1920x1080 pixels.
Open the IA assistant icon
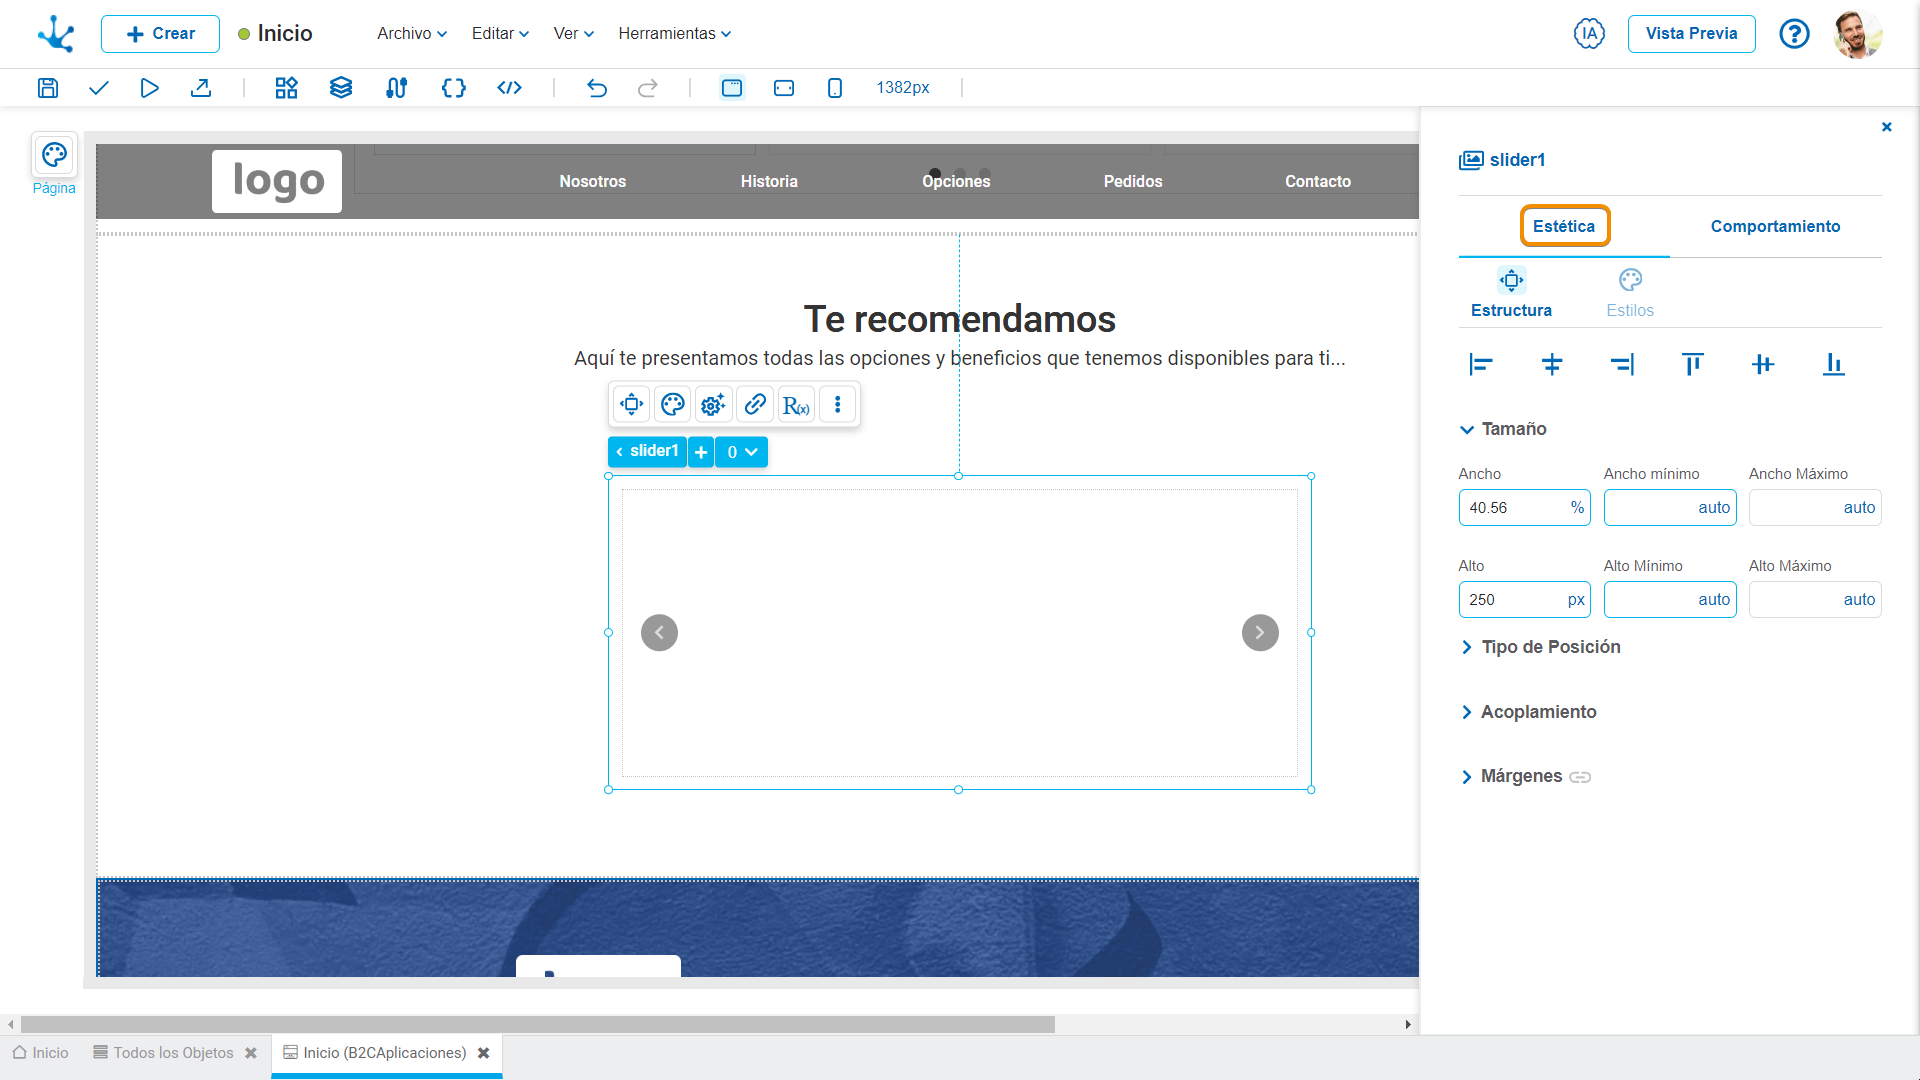1589,33
